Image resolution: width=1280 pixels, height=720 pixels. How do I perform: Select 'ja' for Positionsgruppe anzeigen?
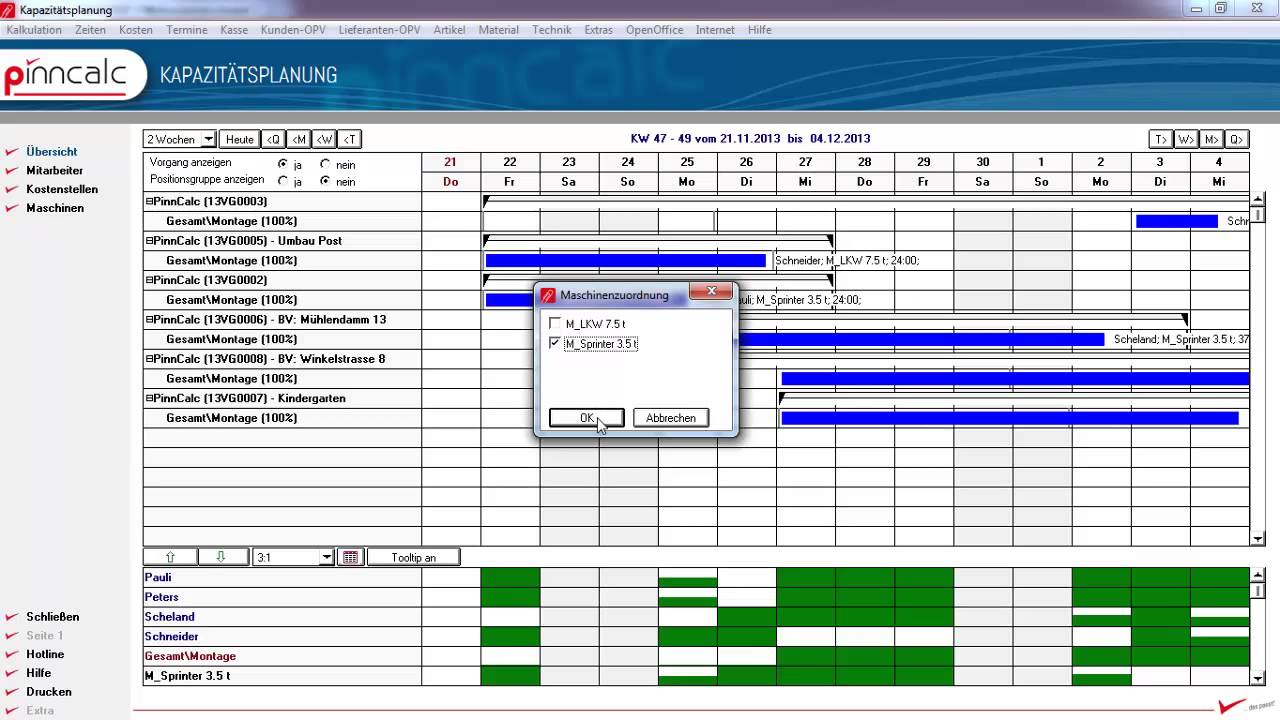[x=283, y=182]
